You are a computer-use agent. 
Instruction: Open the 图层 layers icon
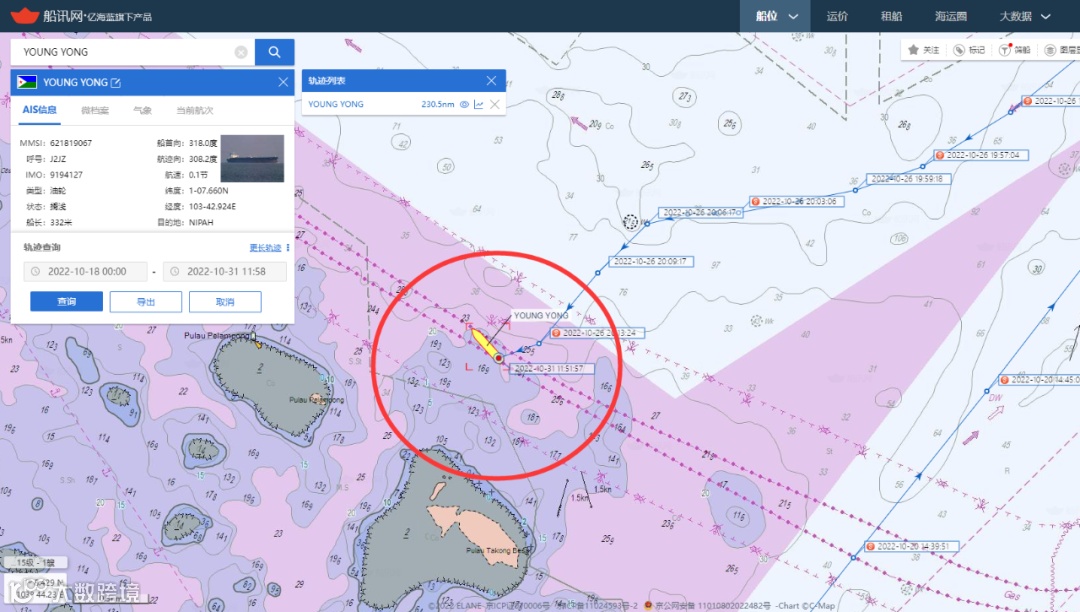(x=1050, y=50)
